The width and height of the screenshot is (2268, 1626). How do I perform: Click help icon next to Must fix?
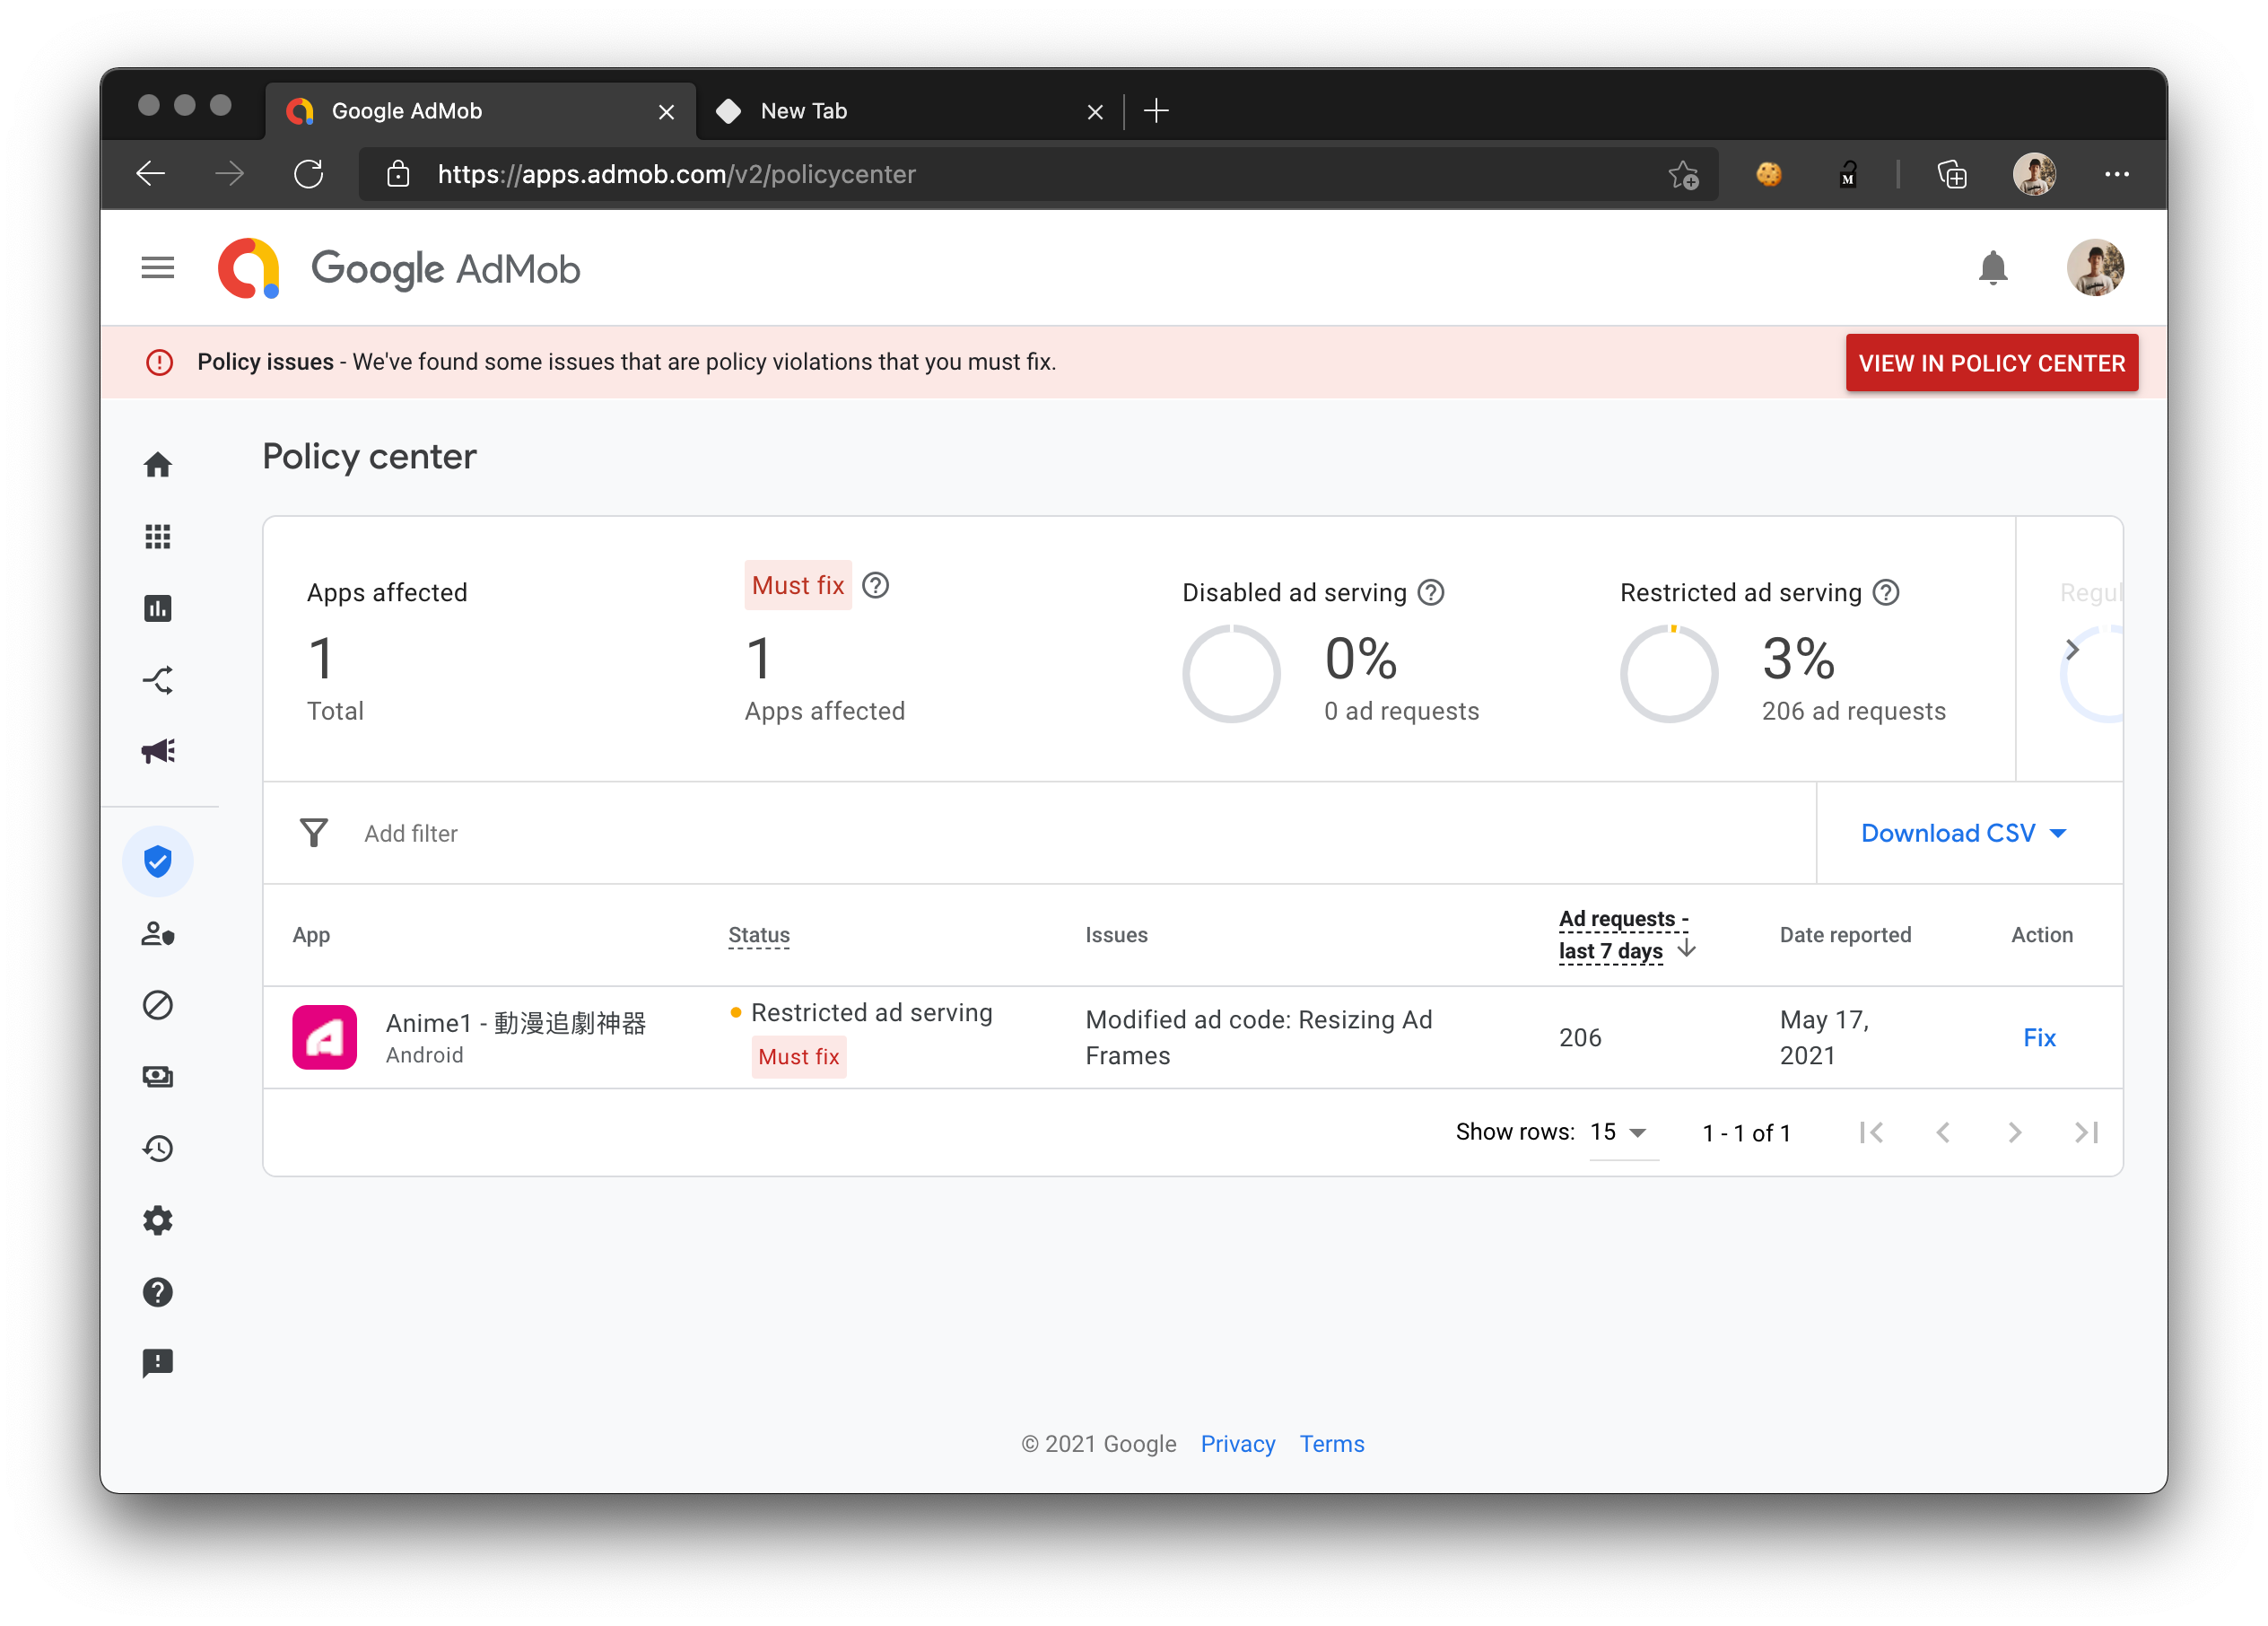875,585
